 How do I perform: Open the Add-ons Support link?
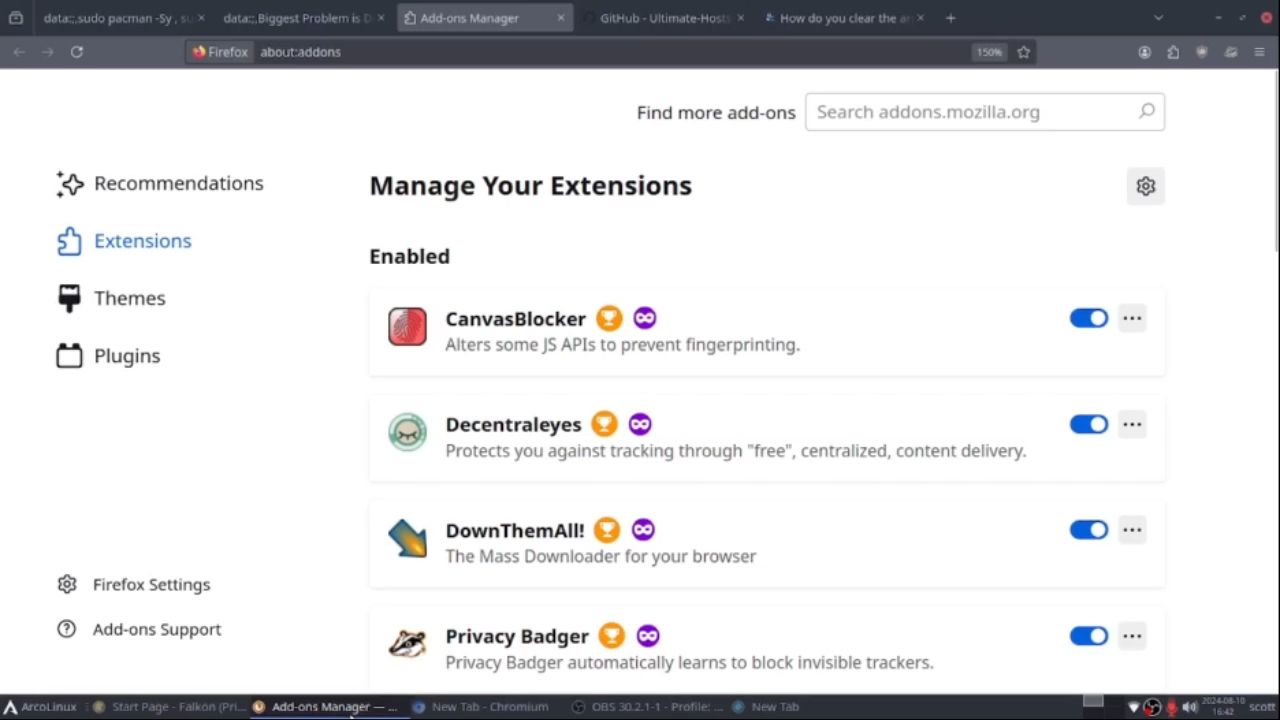(x=156, y=630)
